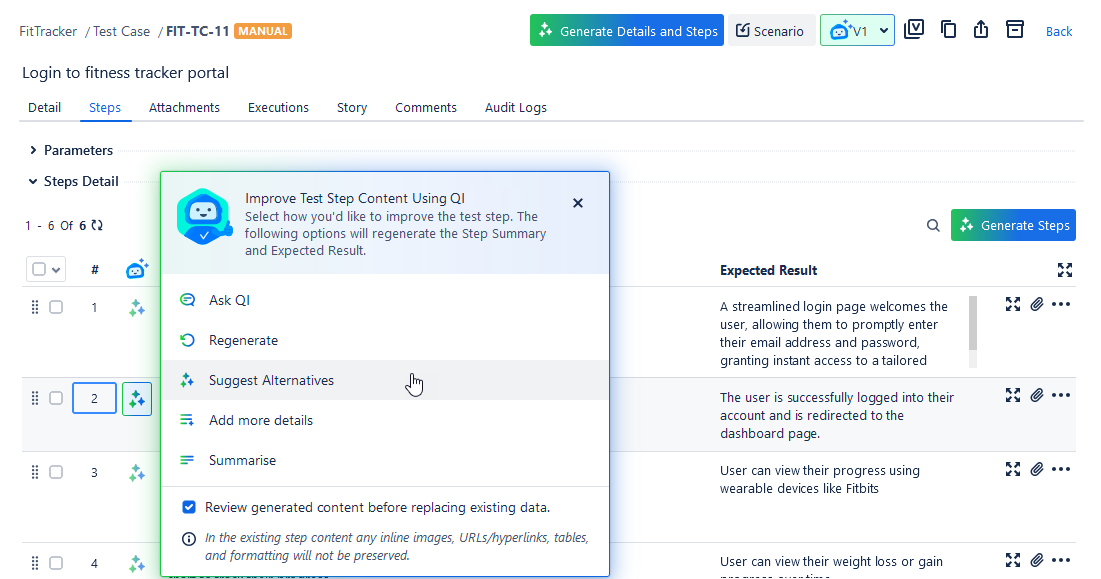Screen dimensions: 1101x579
Task: Click the archive test case icon
Action: click(x=1015, y=30)
